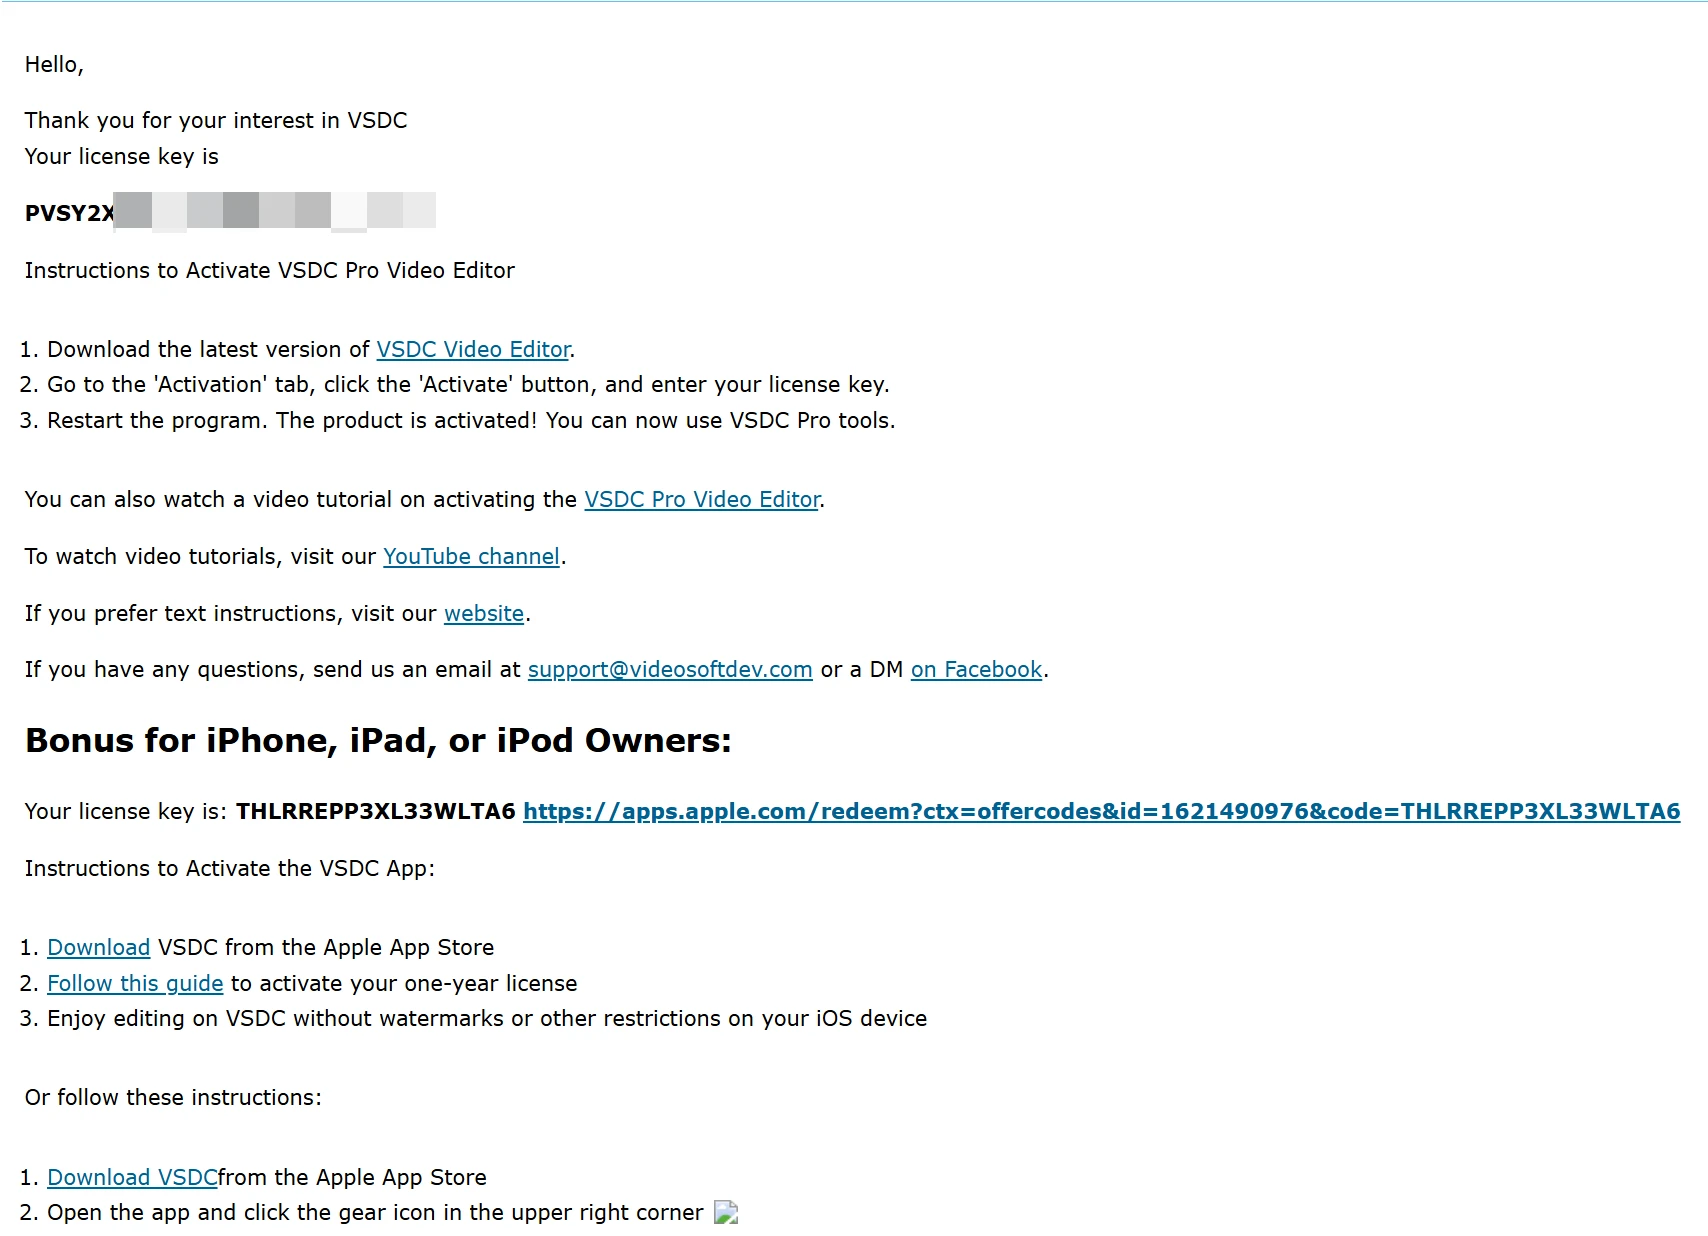This screenshot has height=1236, width=1708.
Task: Click 'Enjoy editing on VSDC without watermarks' step
Action: click(x=487, y=1018)
